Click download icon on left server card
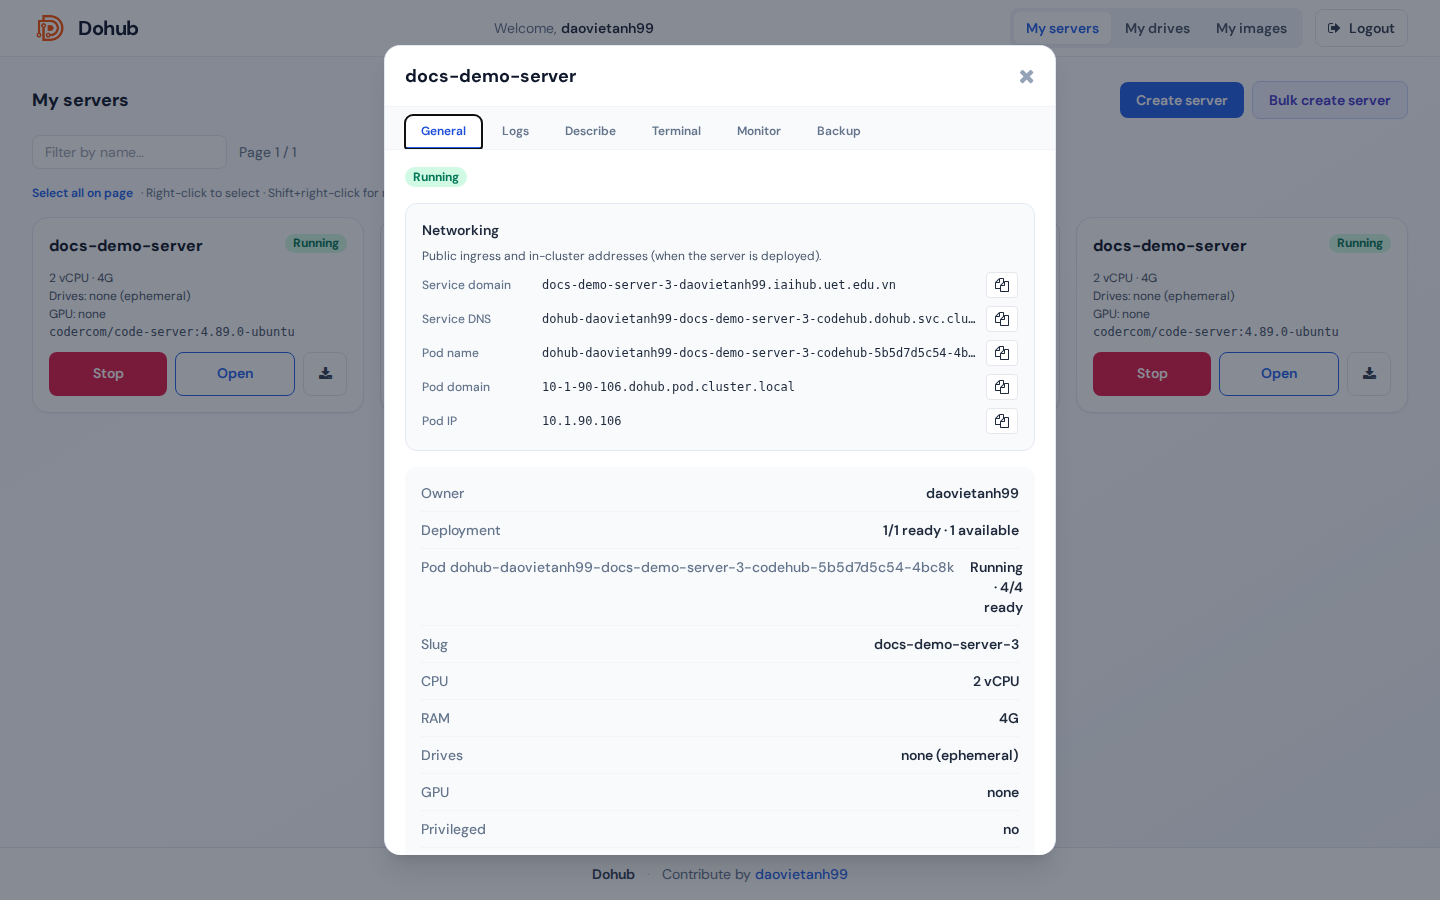This screenshot has width=1440, height=900. point(325,374)
